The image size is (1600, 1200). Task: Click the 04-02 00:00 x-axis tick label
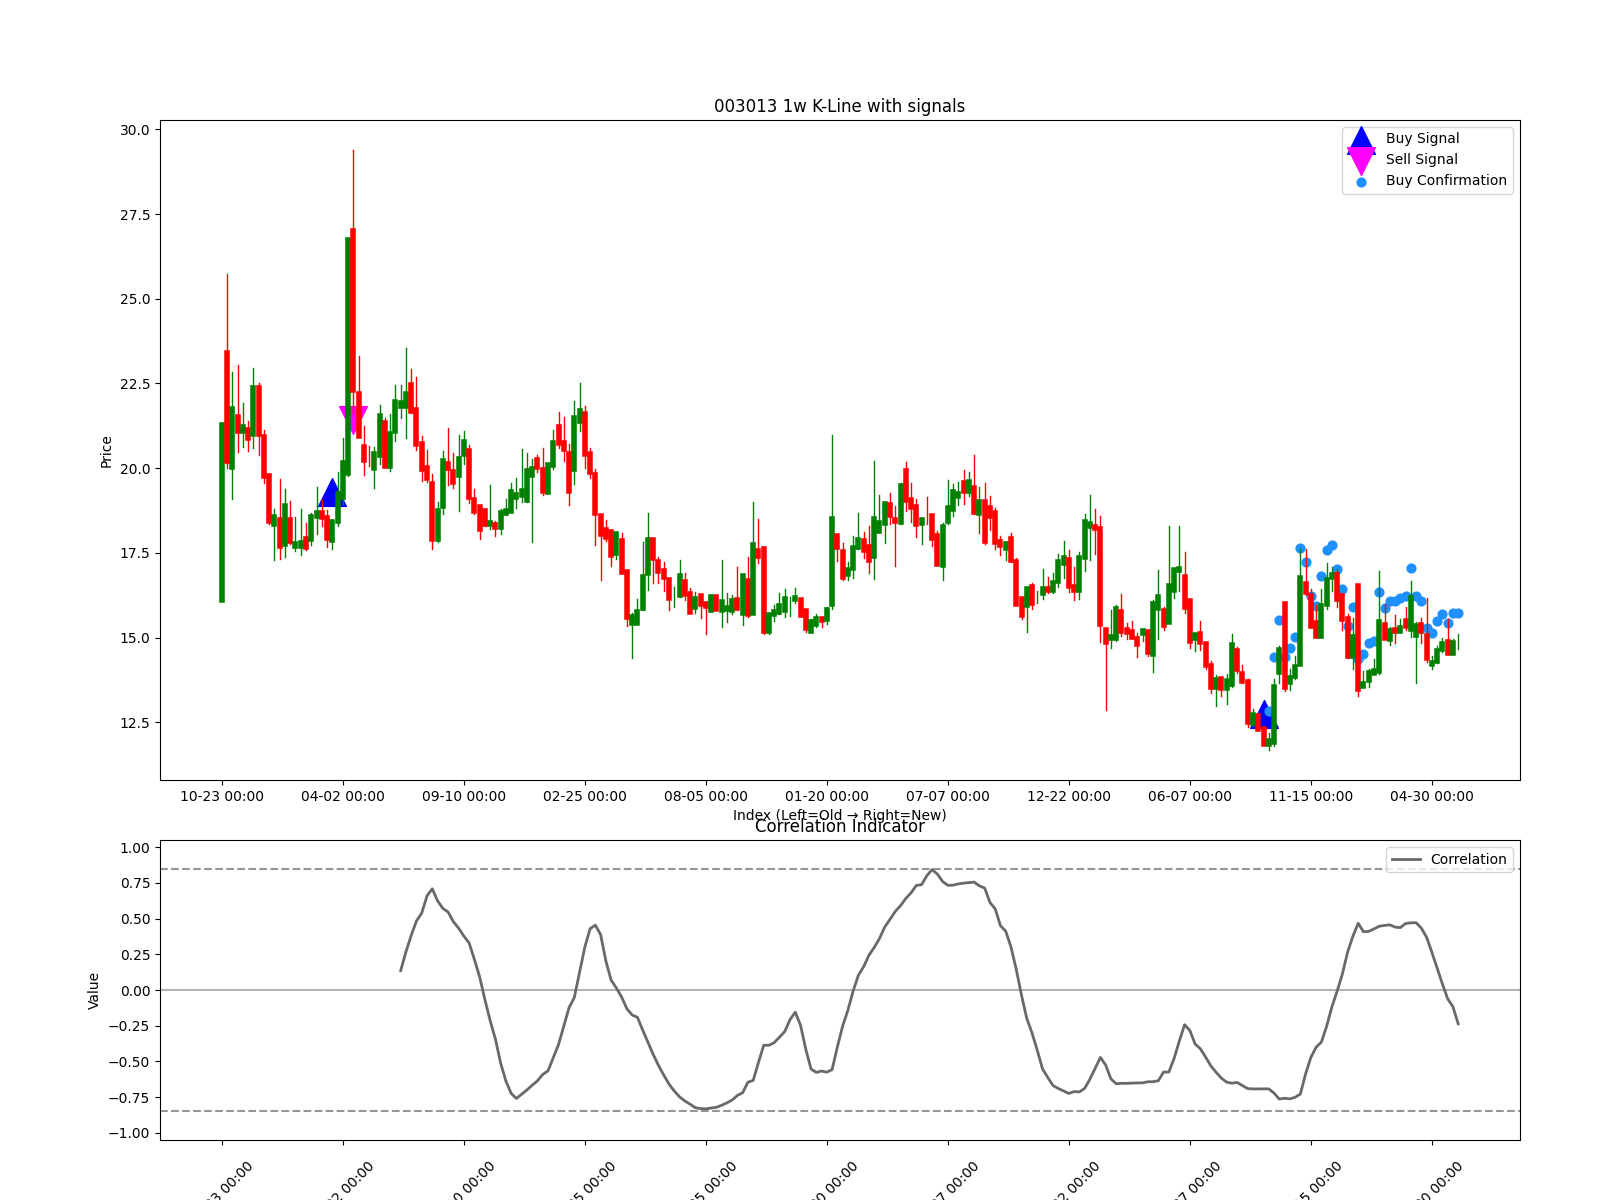pos(343,796)
